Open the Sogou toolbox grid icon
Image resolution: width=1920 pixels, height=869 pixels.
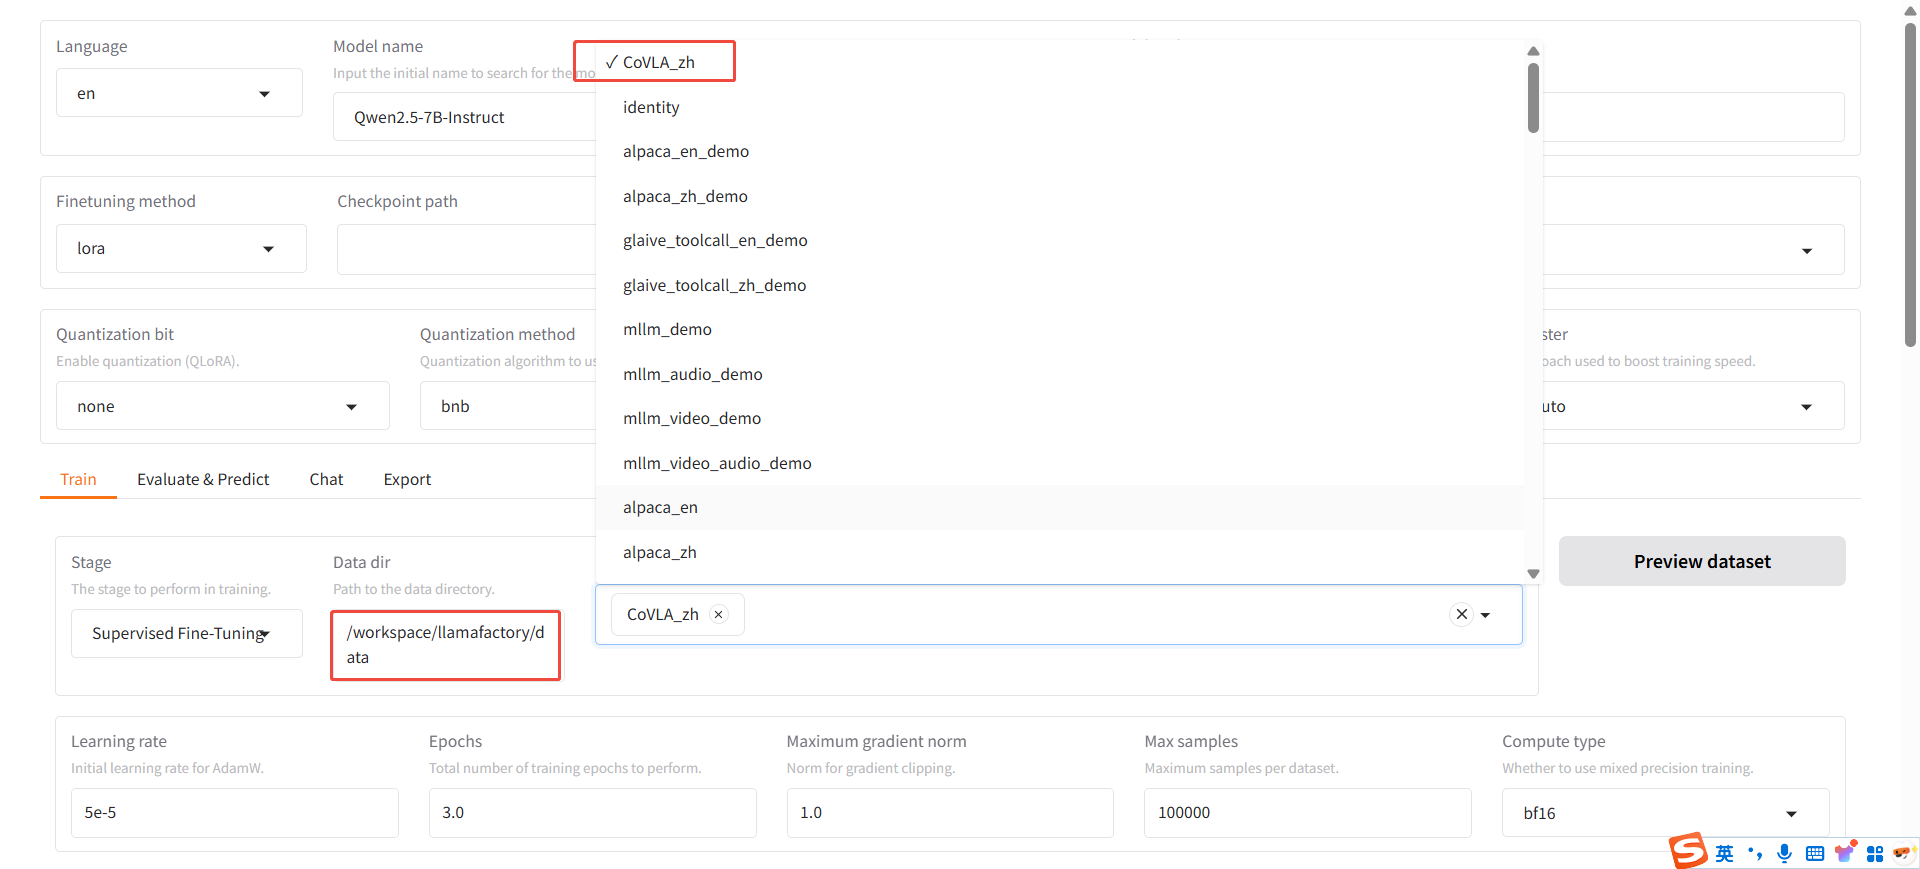1875,853
